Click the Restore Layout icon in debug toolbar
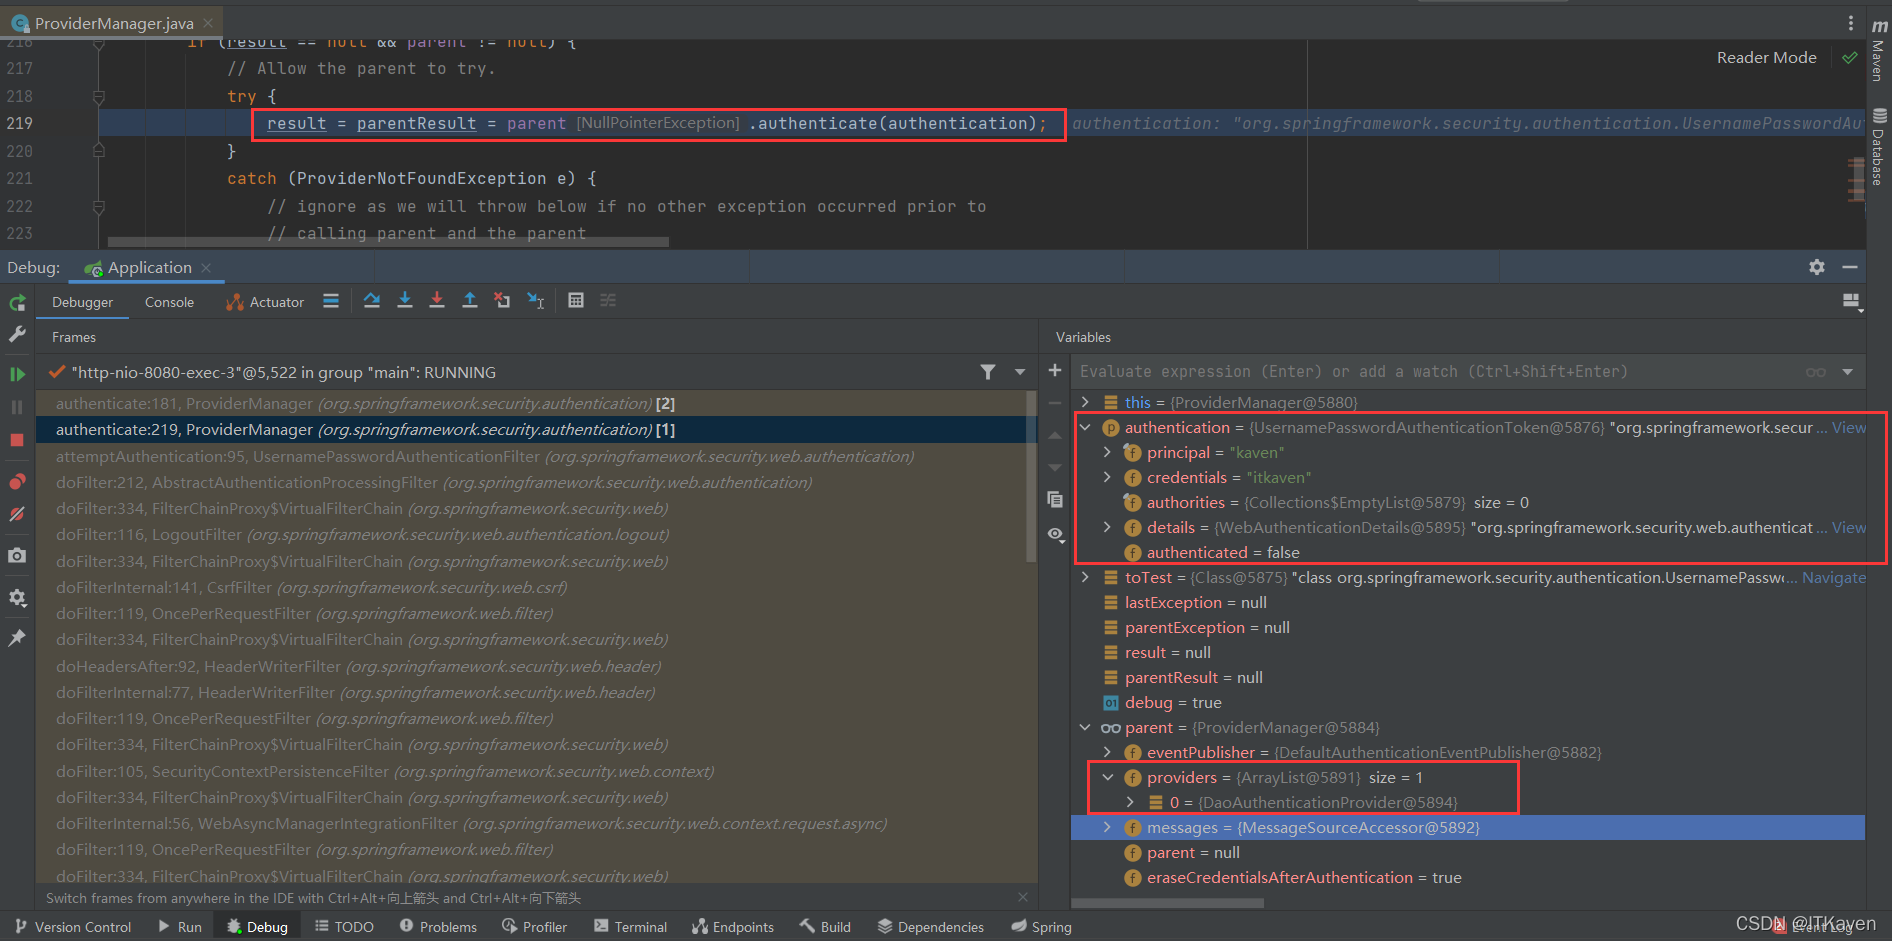1892x941 pixels. pos(1851,302)
